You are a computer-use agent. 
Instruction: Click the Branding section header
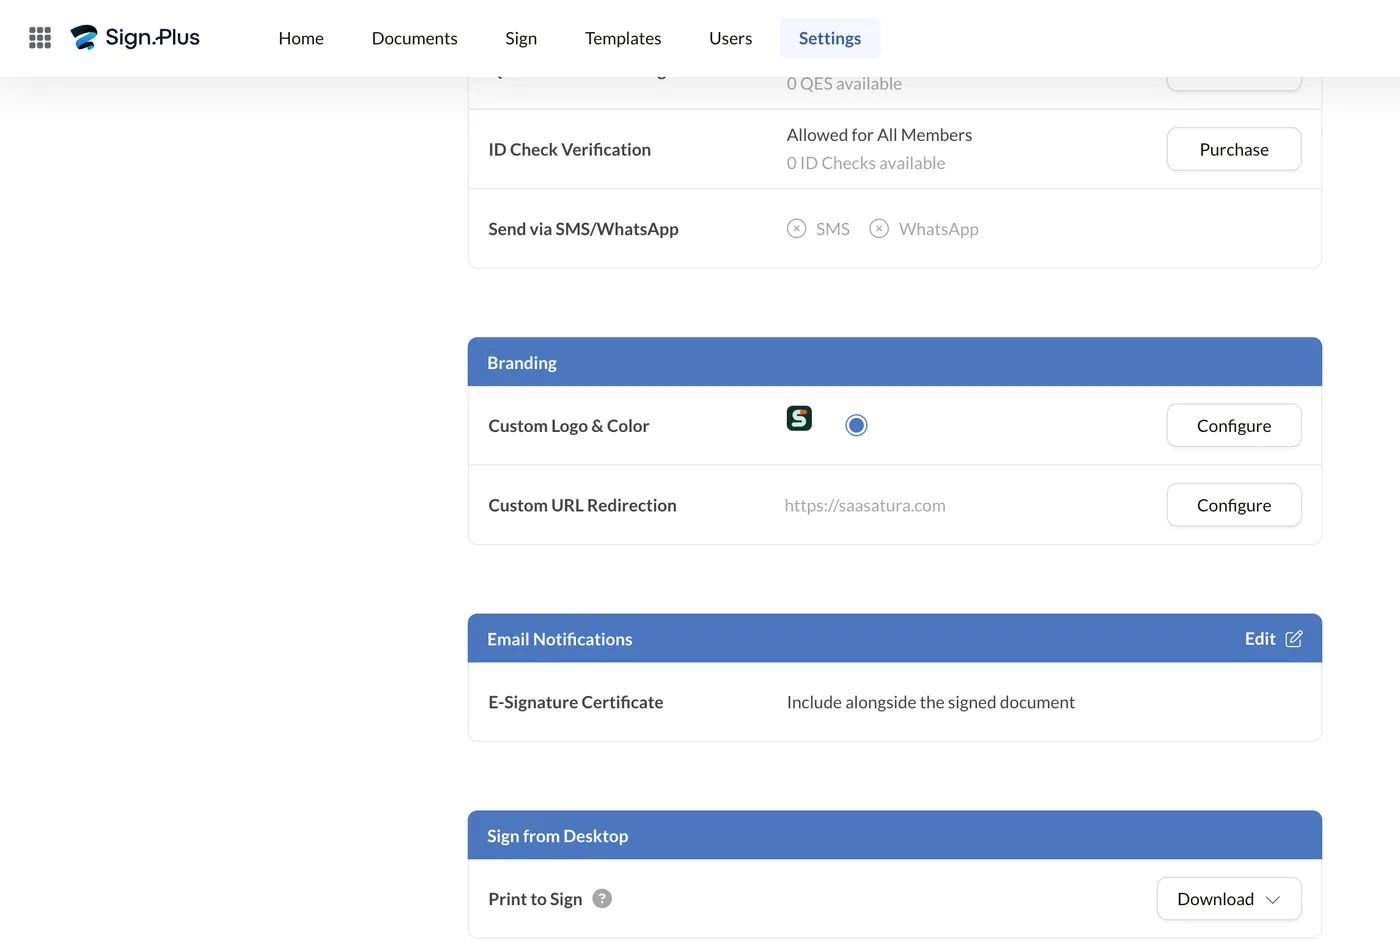point(895,362)
